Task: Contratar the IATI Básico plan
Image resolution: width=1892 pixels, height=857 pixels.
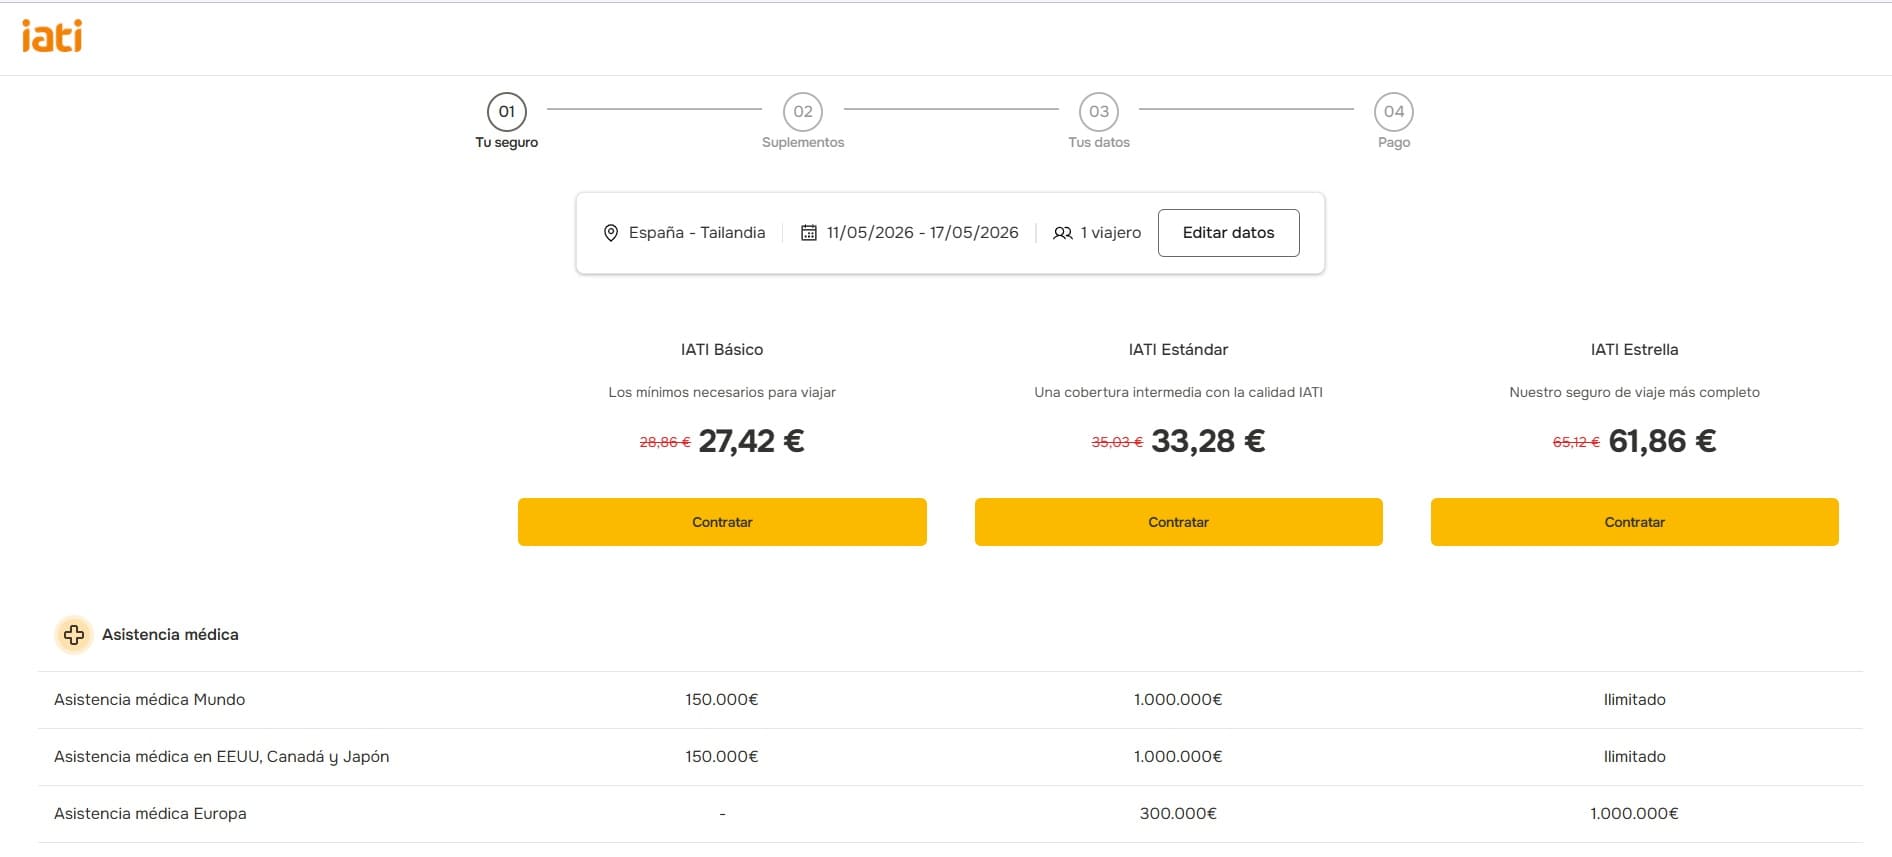Action: [x=722, y=522]
